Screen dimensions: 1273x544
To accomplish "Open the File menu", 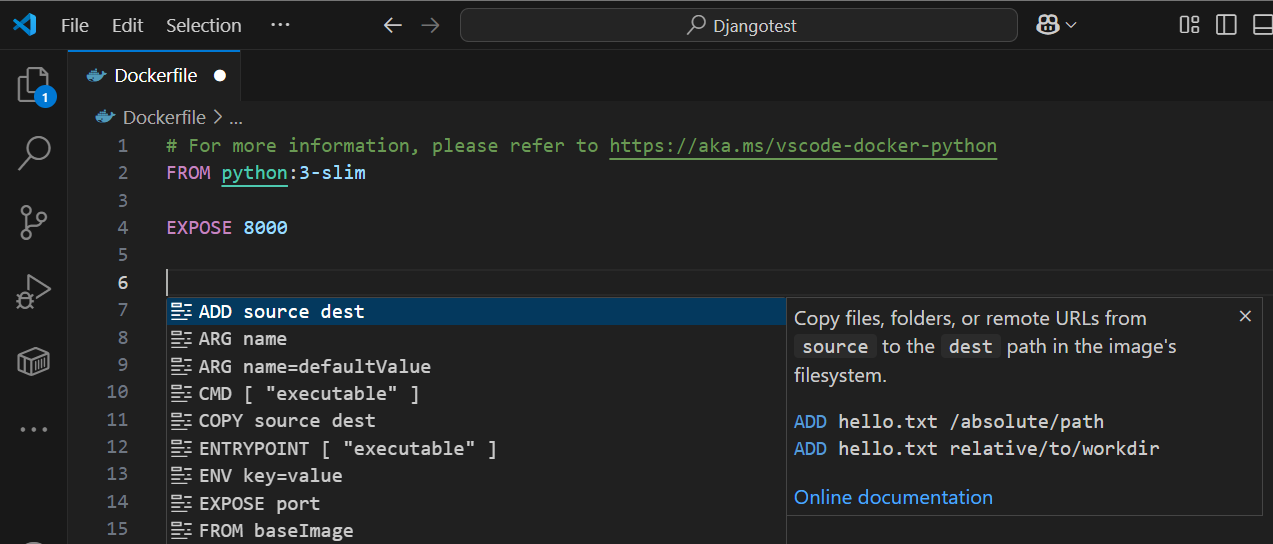I will pos(75,25).
